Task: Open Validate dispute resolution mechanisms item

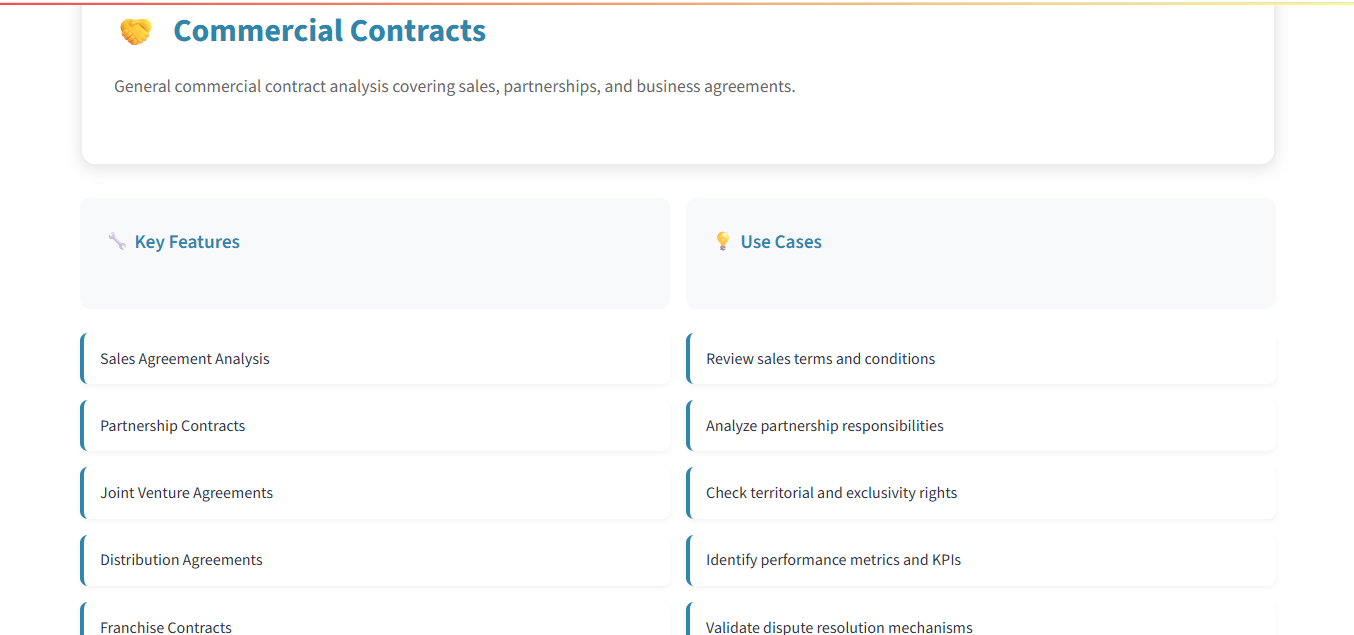Action: coord(839,626)
